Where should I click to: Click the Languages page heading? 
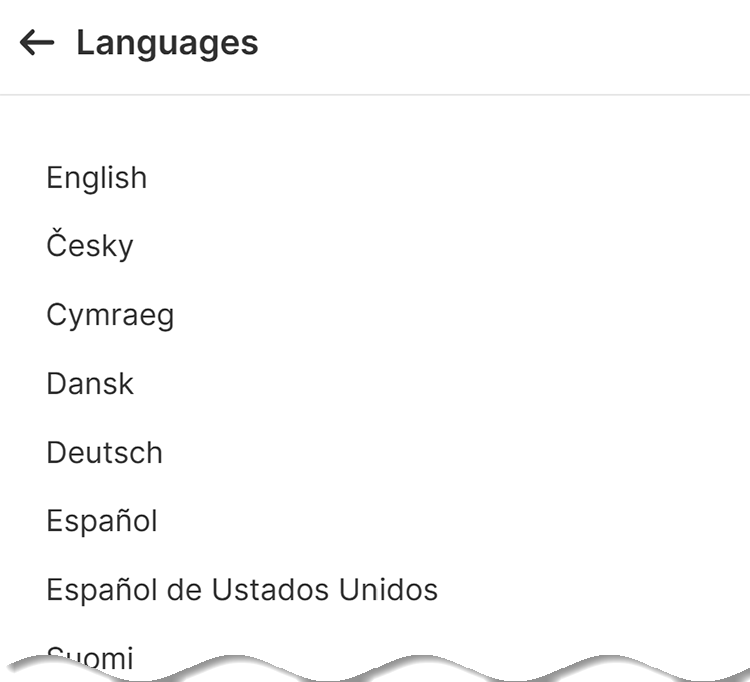pos(167,43)
